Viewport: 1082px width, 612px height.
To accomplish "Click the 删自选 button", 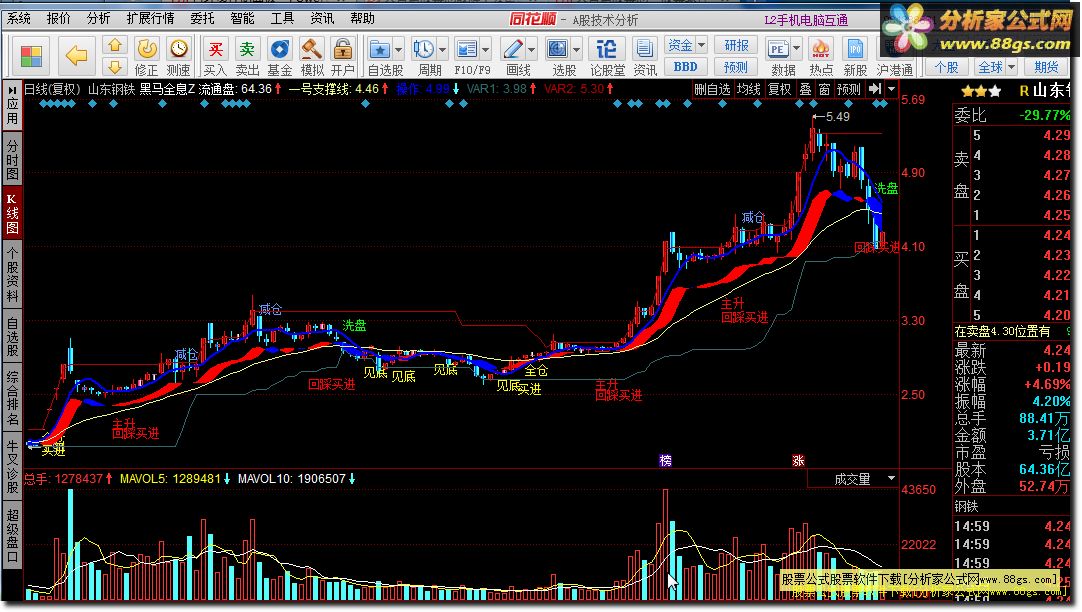I will [712, 89].
